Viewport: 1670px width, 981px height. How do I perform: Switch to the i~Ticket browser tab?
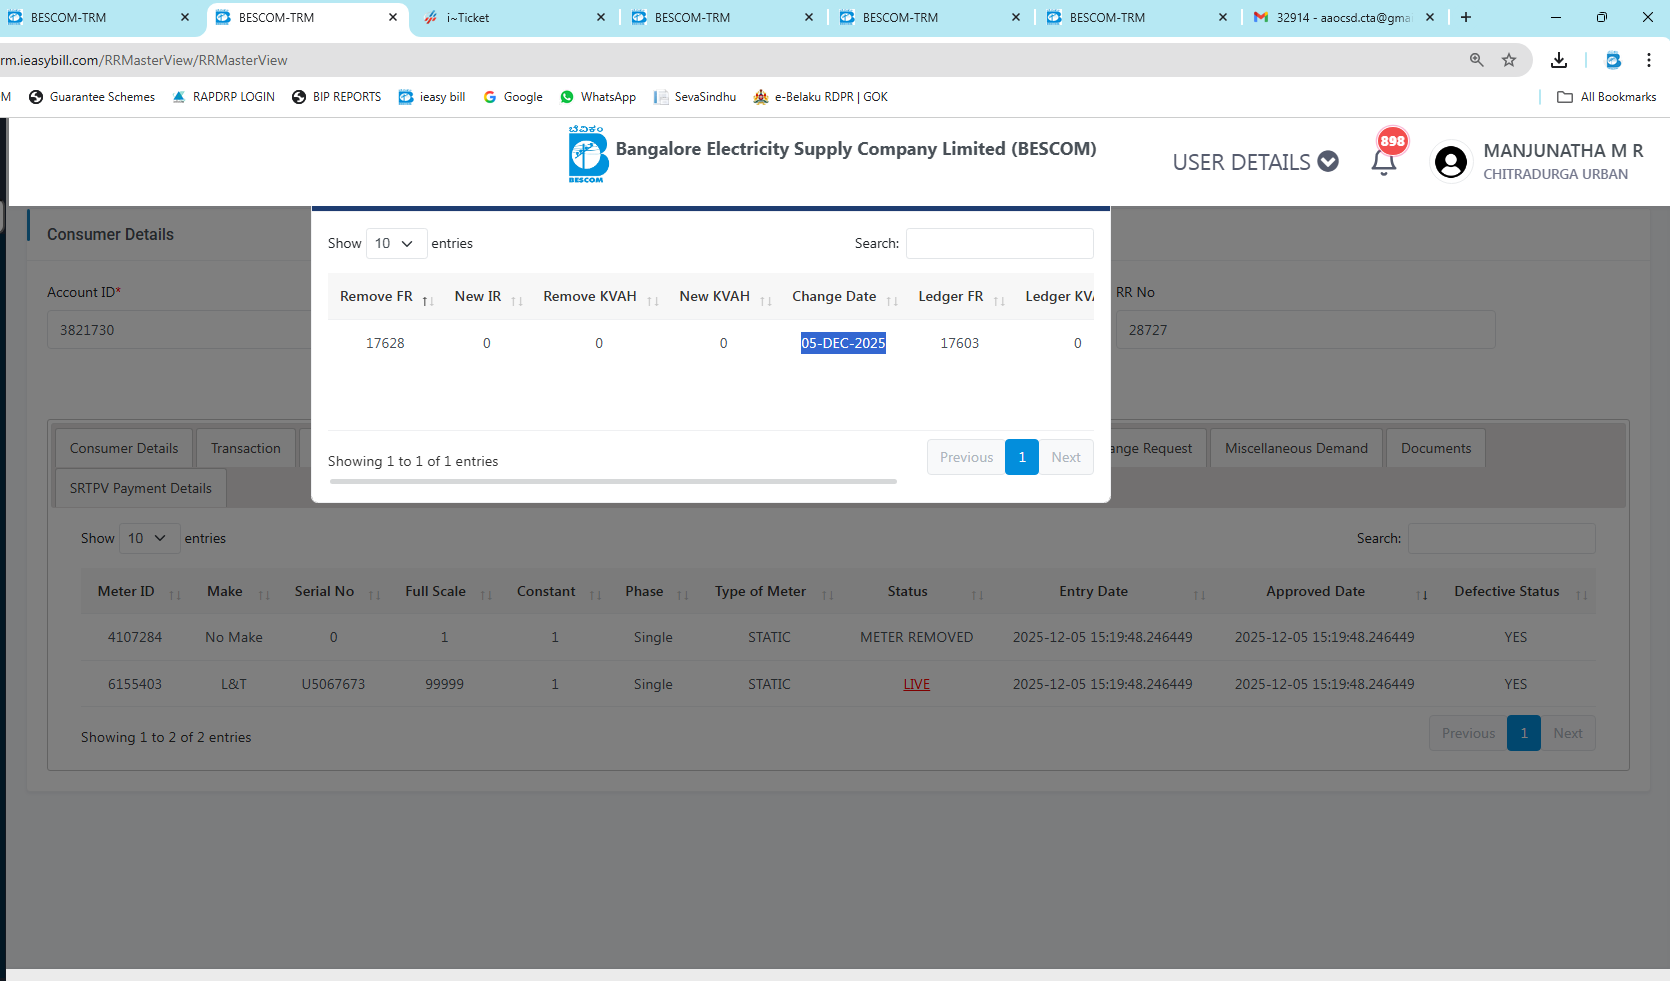[x=514, y=17]
